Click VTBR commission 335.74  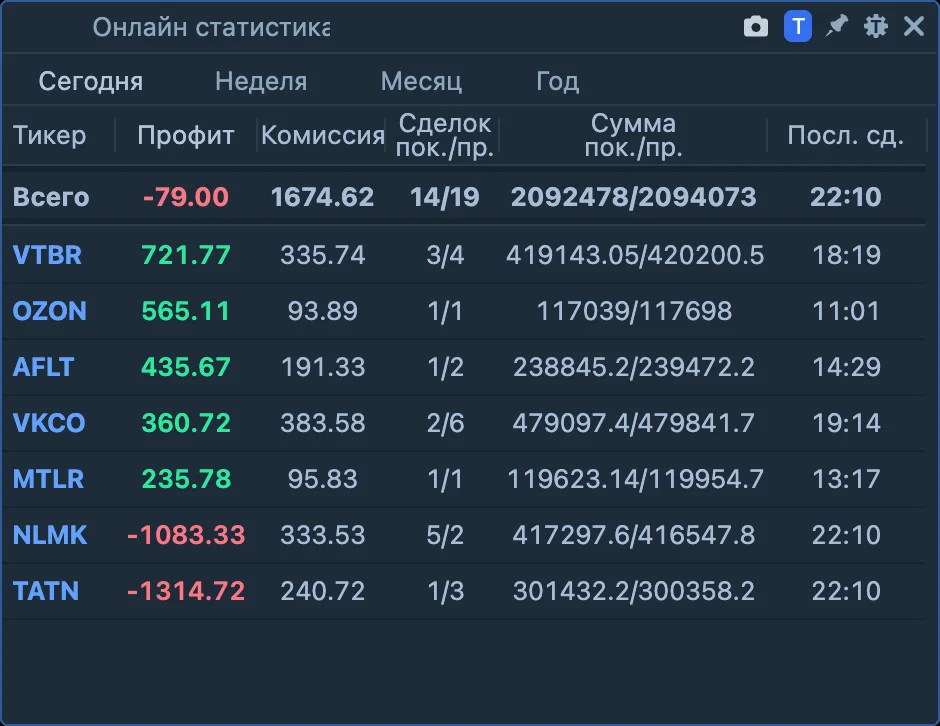tap(323, 255)
